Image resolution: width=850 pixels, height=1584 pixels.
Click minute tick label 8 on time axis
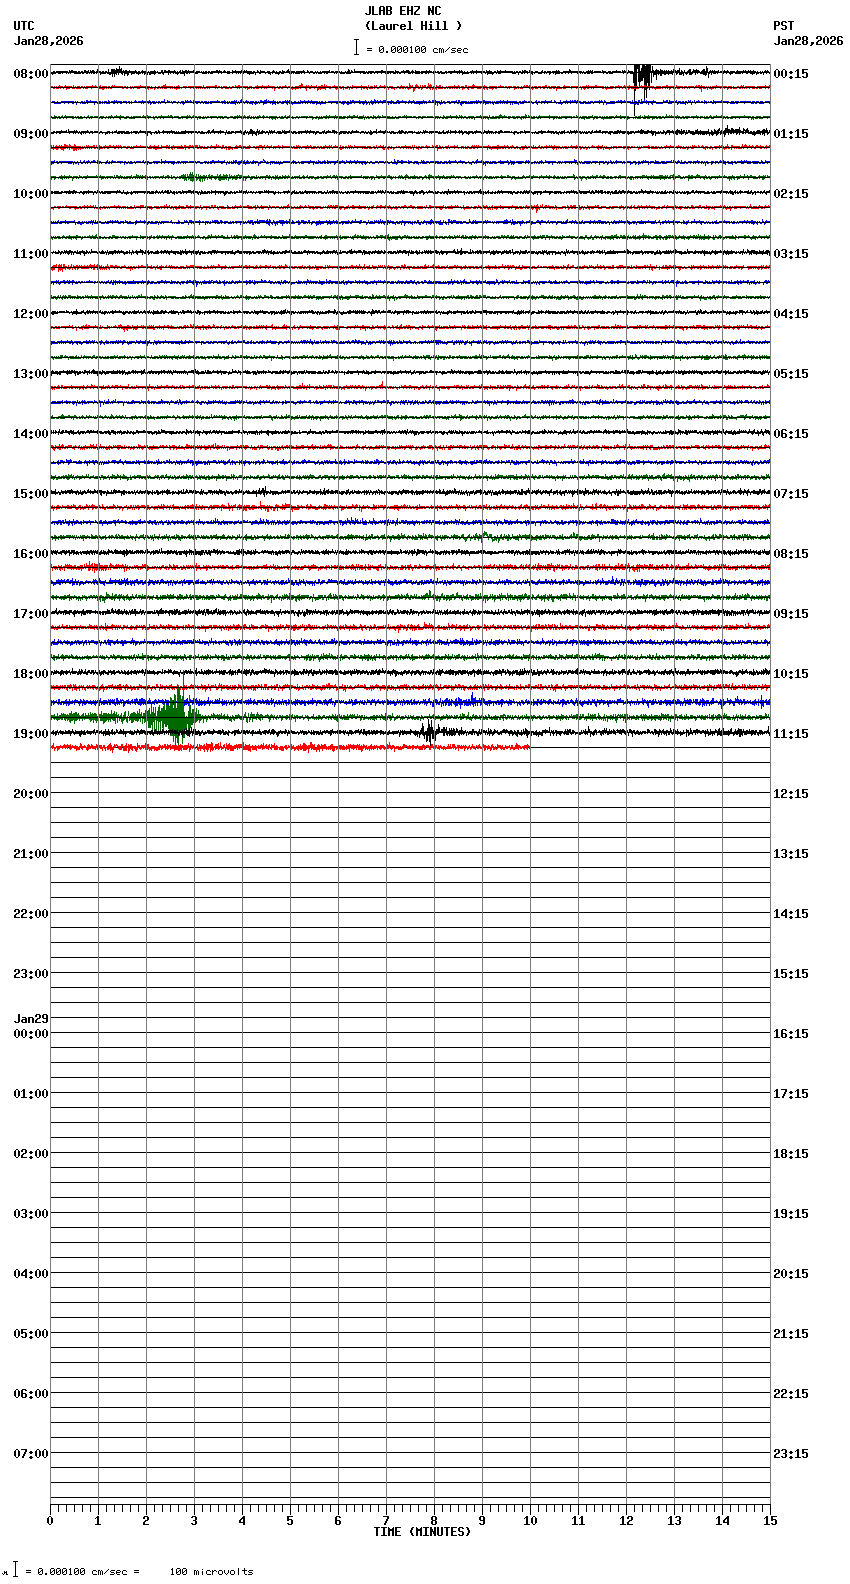tap(434, 1521)
